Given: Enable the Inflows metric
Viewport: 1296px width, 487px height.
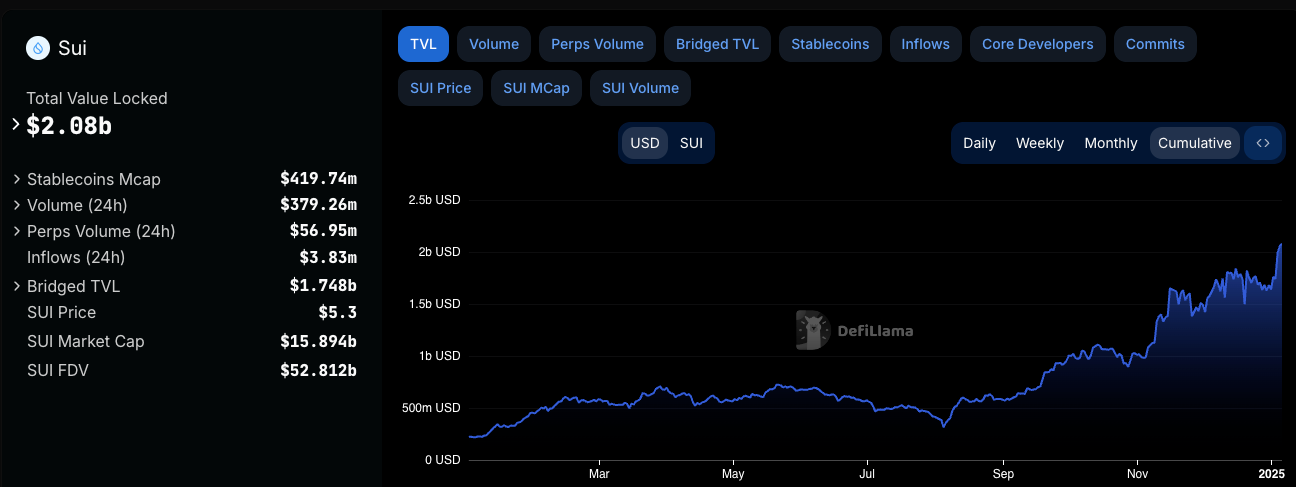Looking at the screenshot, I should [x=925, y=44].
